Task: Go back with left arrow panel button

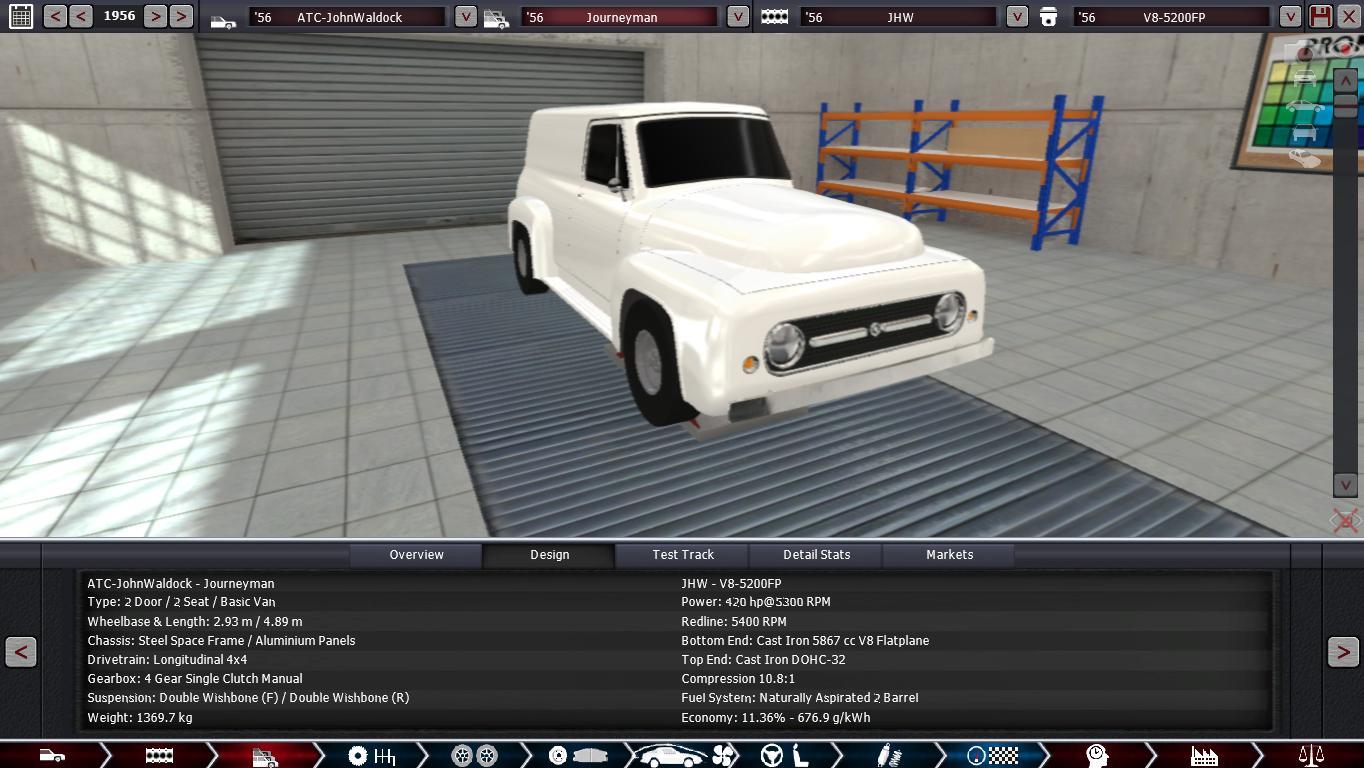Action: pos(21,652)
